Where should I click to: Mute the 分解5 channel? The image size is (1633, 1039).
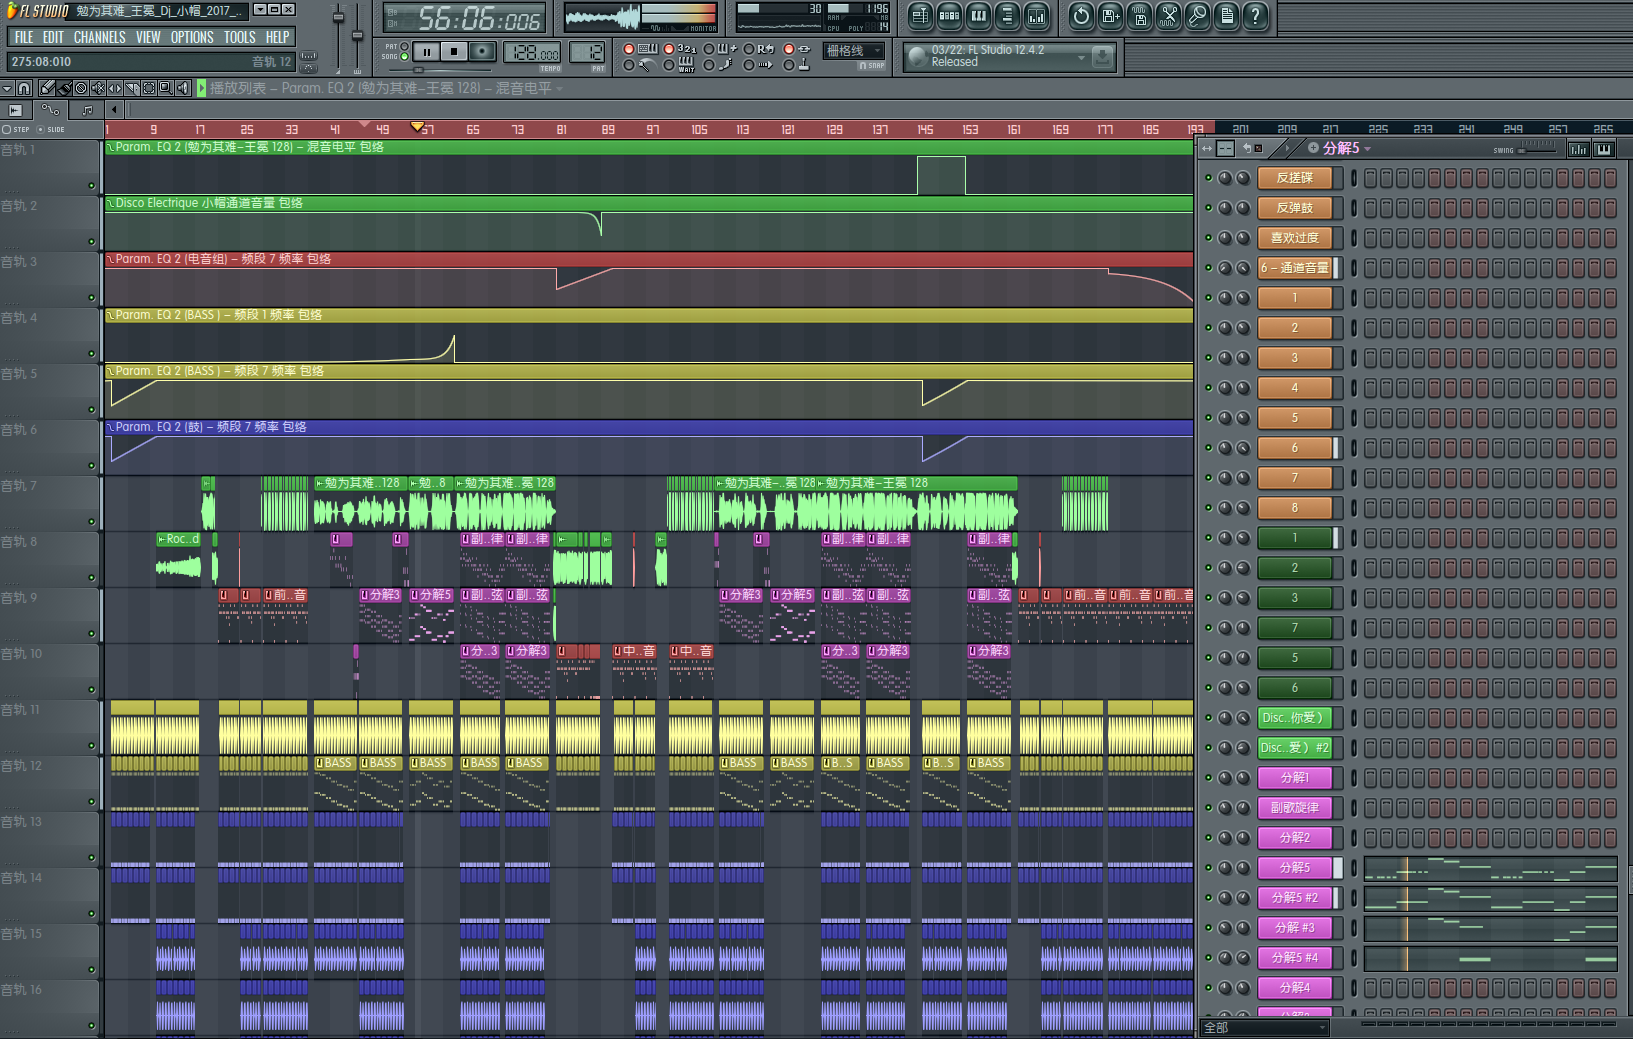tap(1208, 868)
